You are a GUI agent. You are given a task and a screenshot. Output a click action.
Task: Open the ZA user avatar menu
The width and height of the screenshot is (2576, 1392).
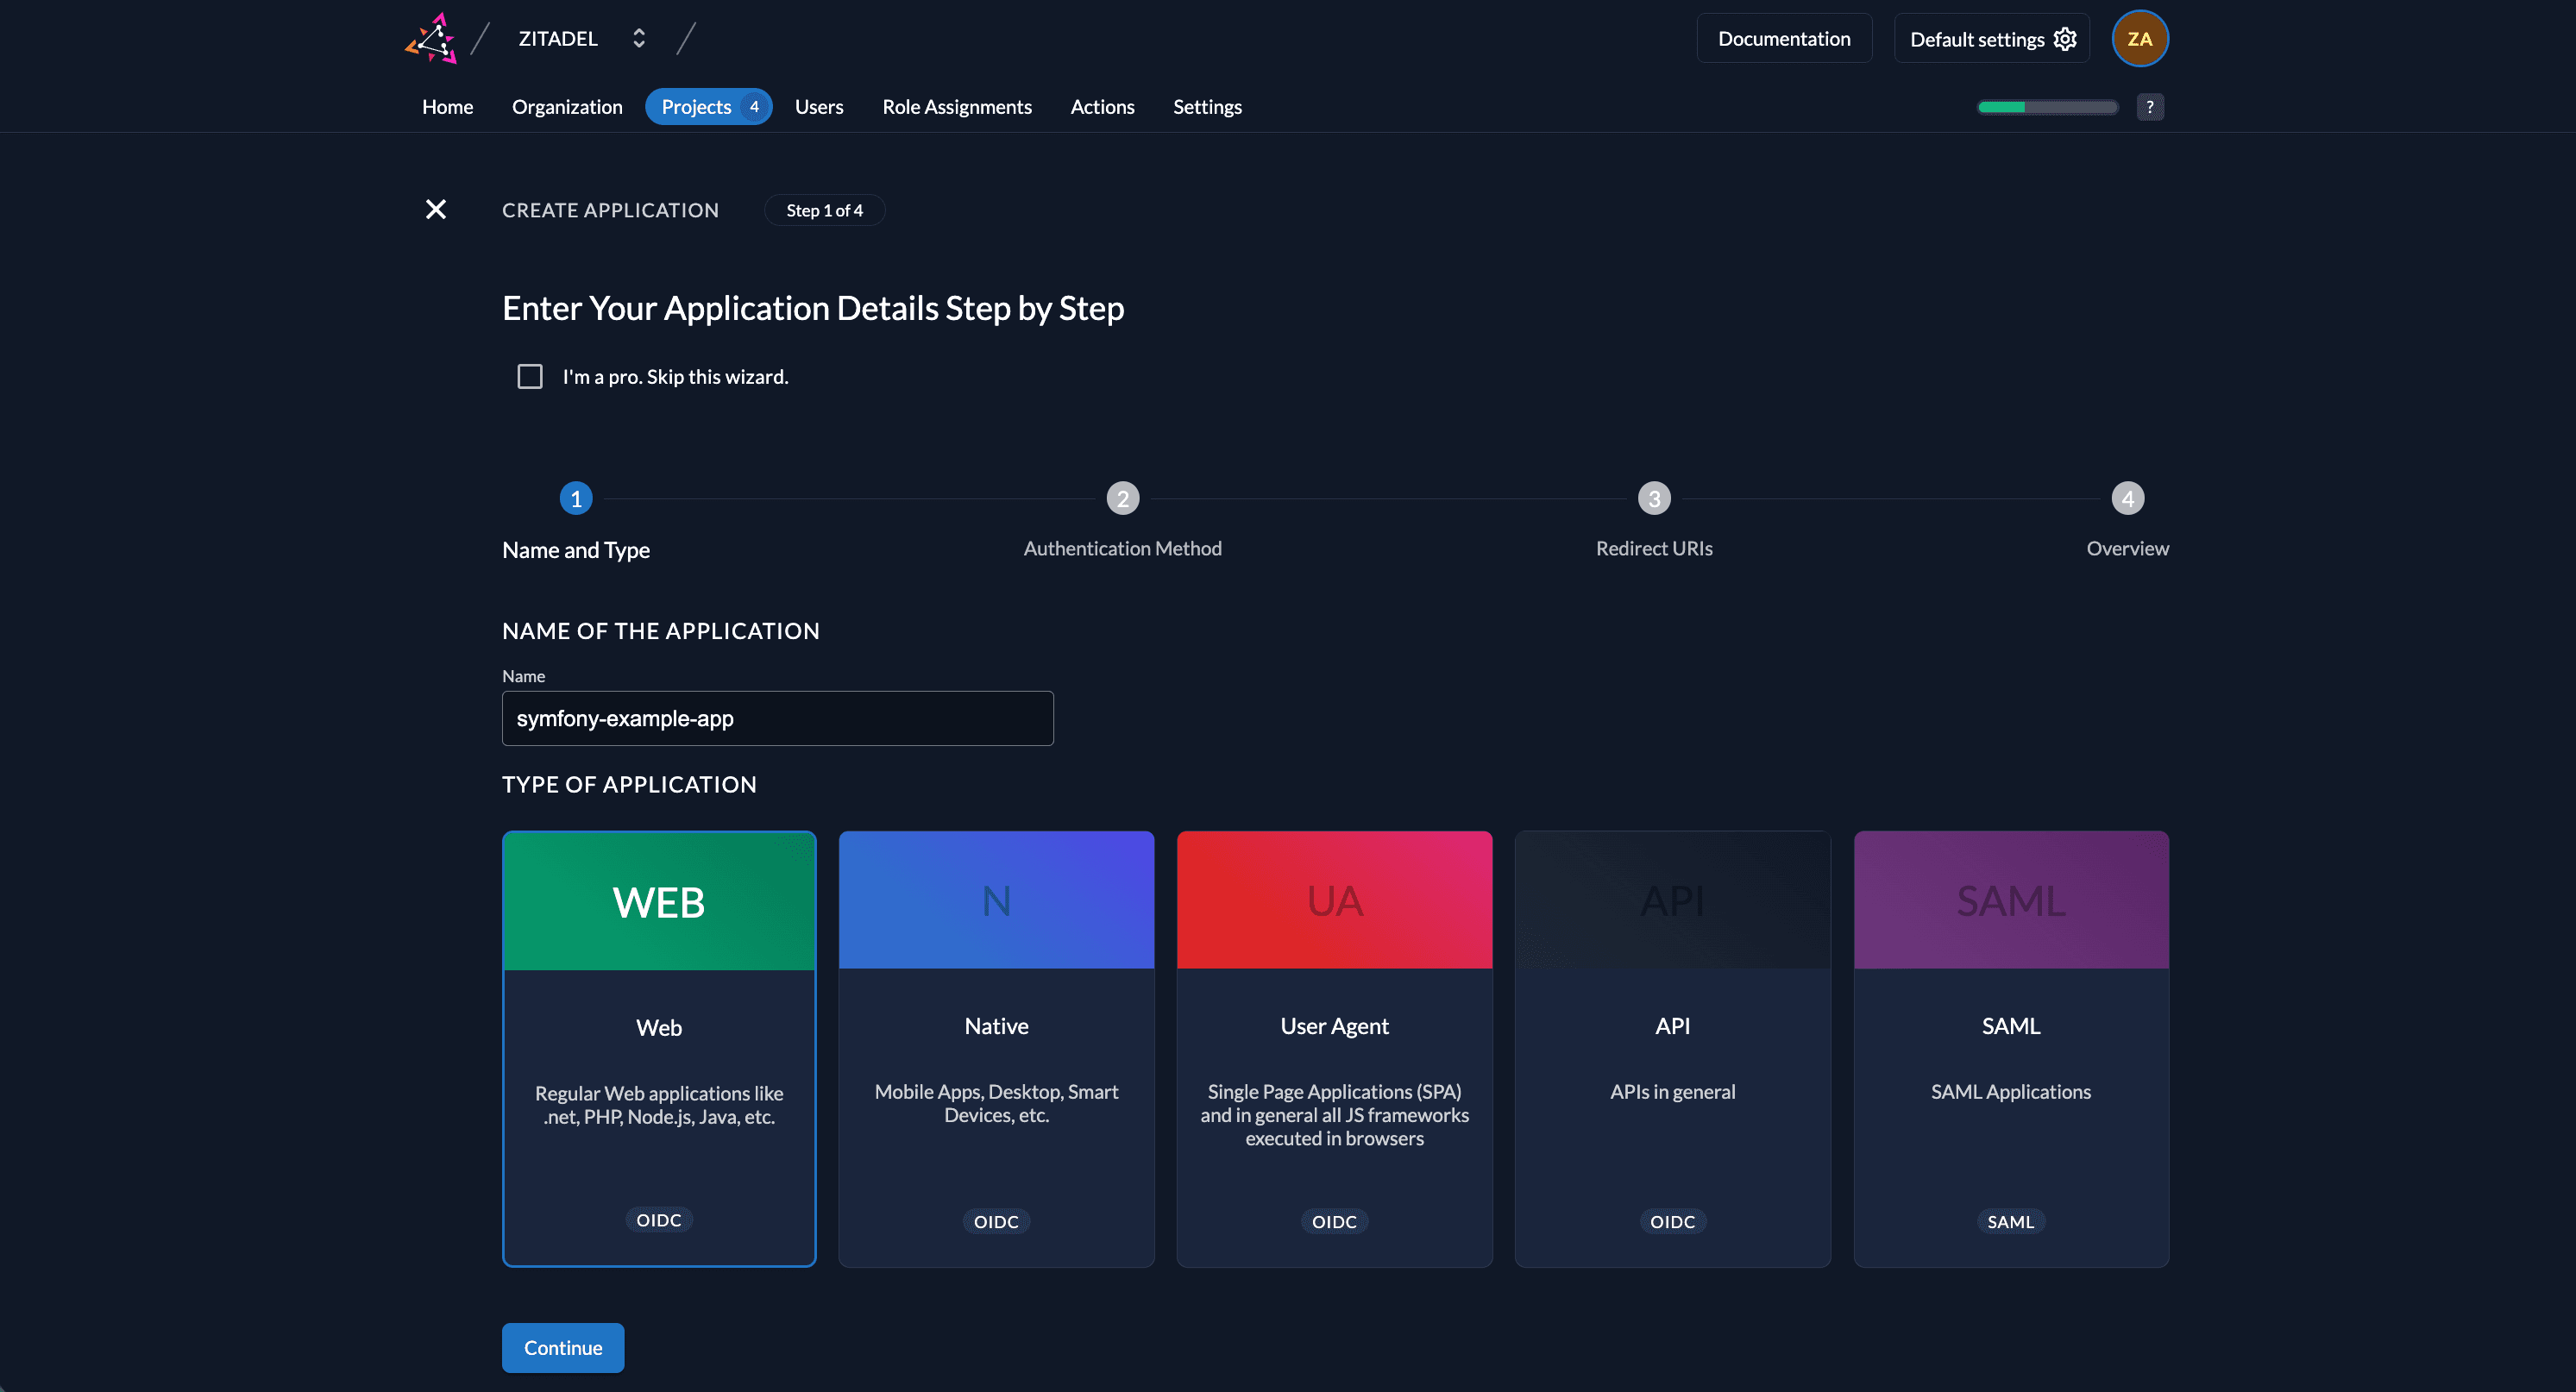tap(2140, 38)
